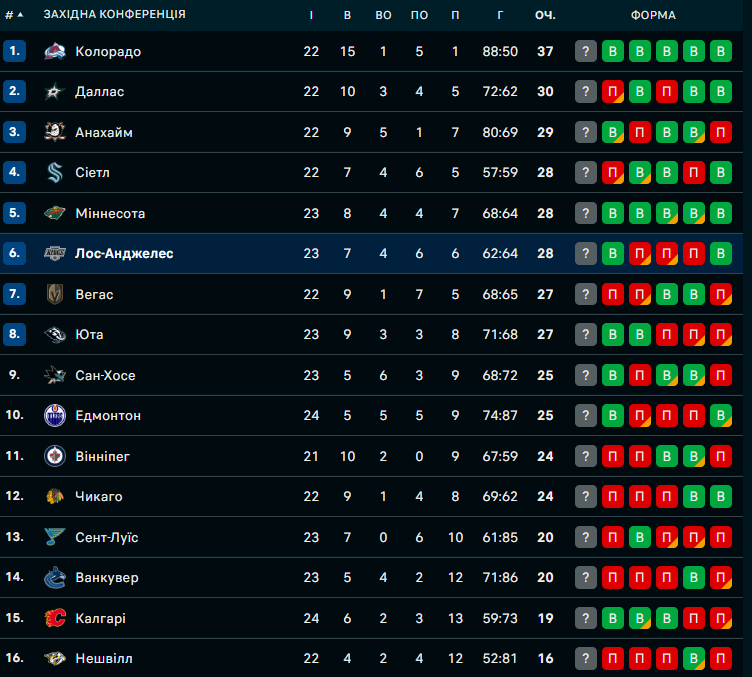Screen dimensions: 752x677
Task: Click the Chicago Blackhawks team logo
Action: pyautogui.click(x=55, y=497)
